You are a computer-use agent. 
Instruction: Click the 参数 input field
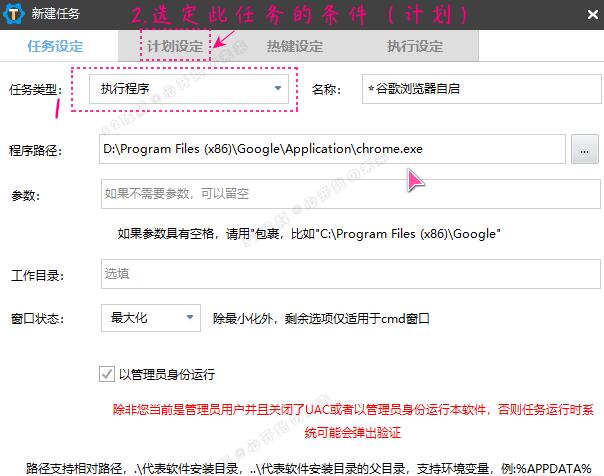coord(351,194)
